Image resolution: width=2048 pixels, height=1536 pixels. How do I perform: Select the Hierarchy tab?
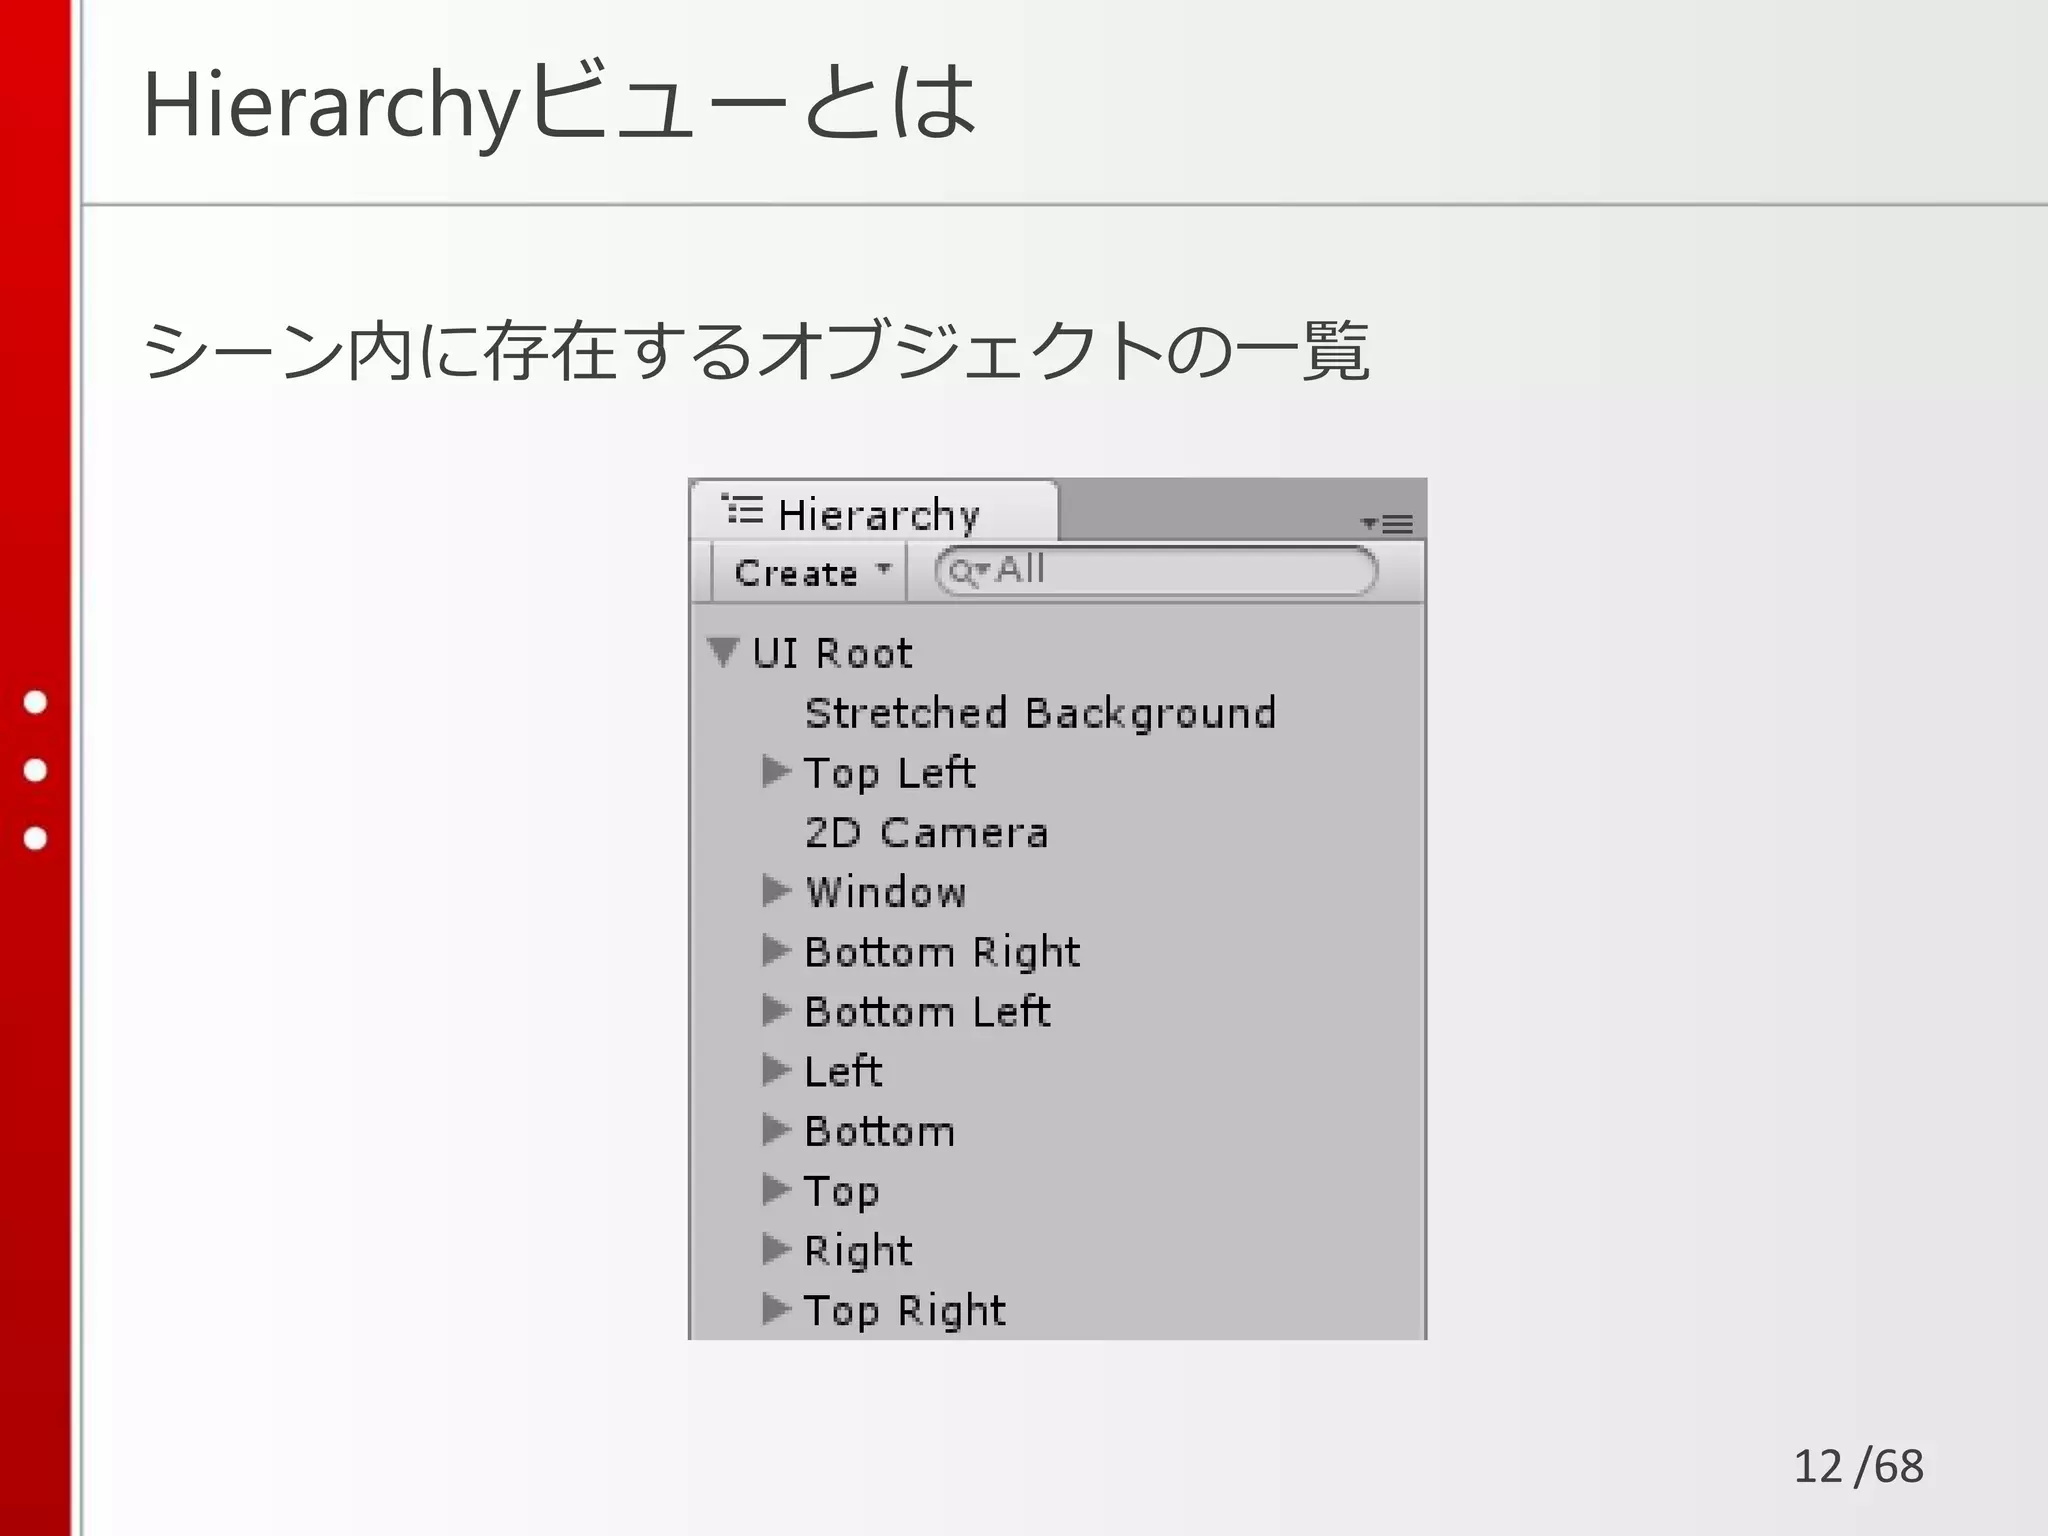873,513
